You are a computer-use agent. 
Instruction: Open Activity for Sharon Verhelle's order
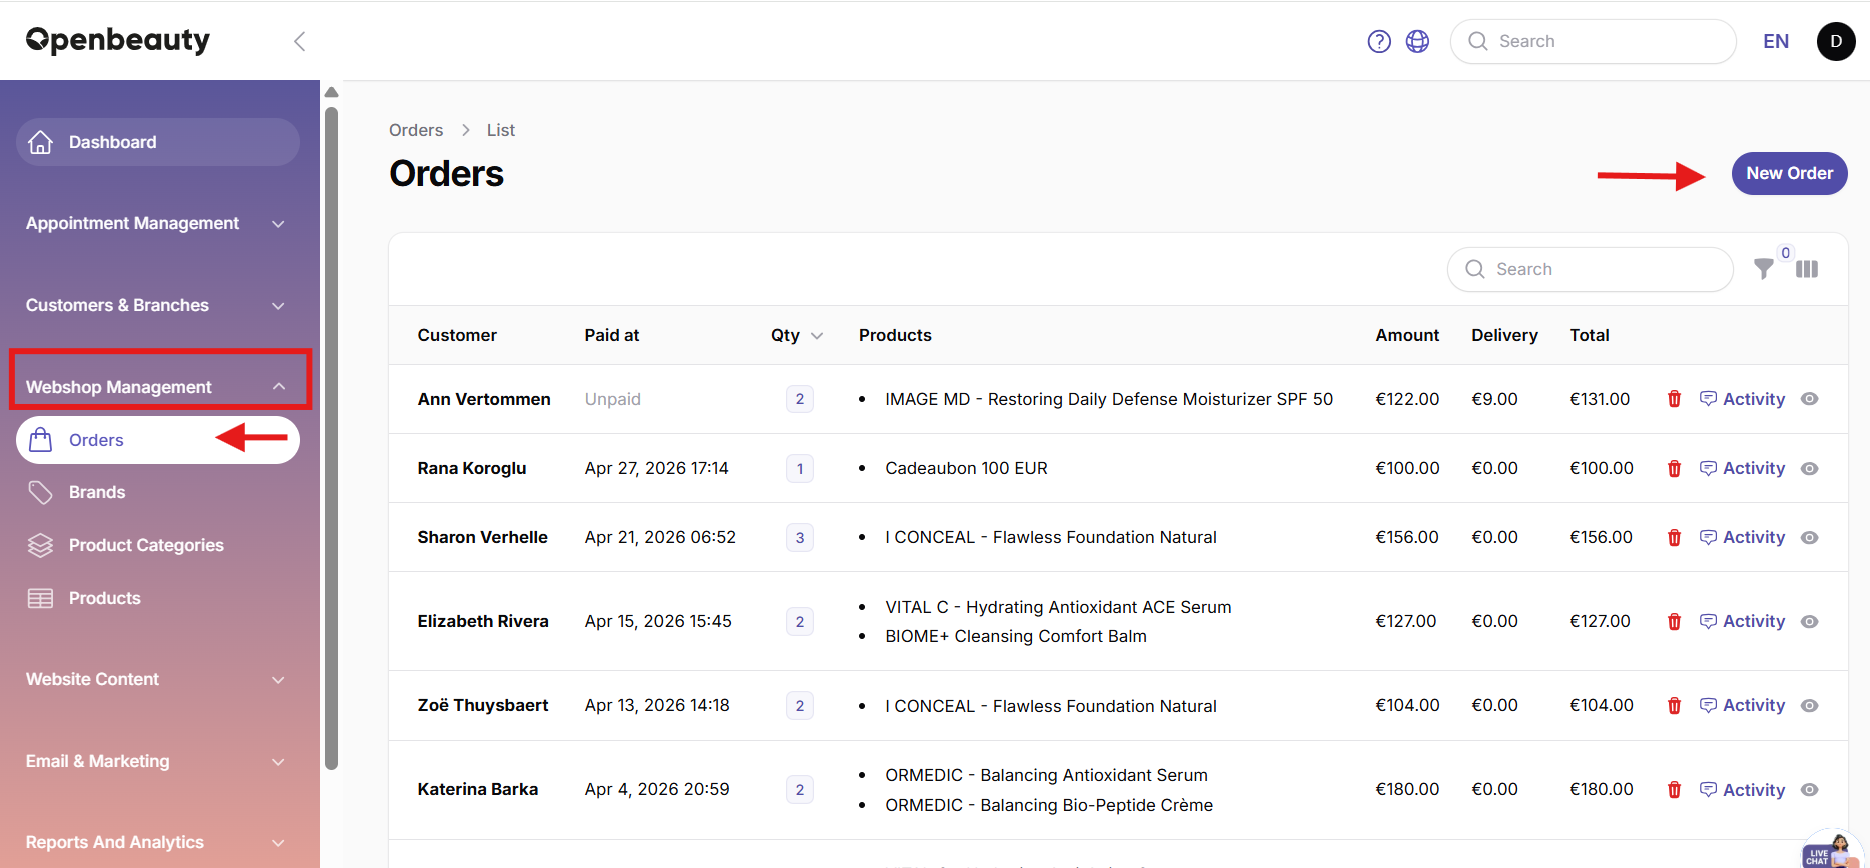1742,537
